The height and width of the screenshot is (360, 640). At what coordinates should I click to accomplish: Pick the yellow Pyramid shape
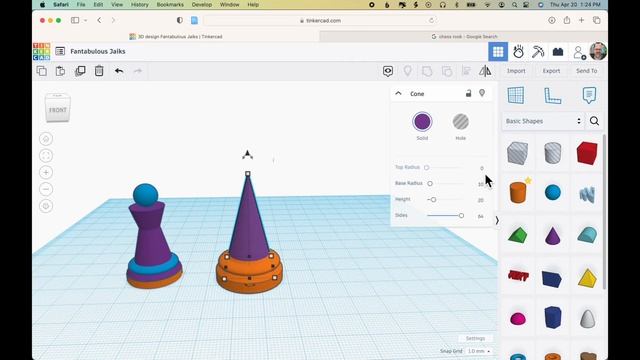click(x=587, y=278)
